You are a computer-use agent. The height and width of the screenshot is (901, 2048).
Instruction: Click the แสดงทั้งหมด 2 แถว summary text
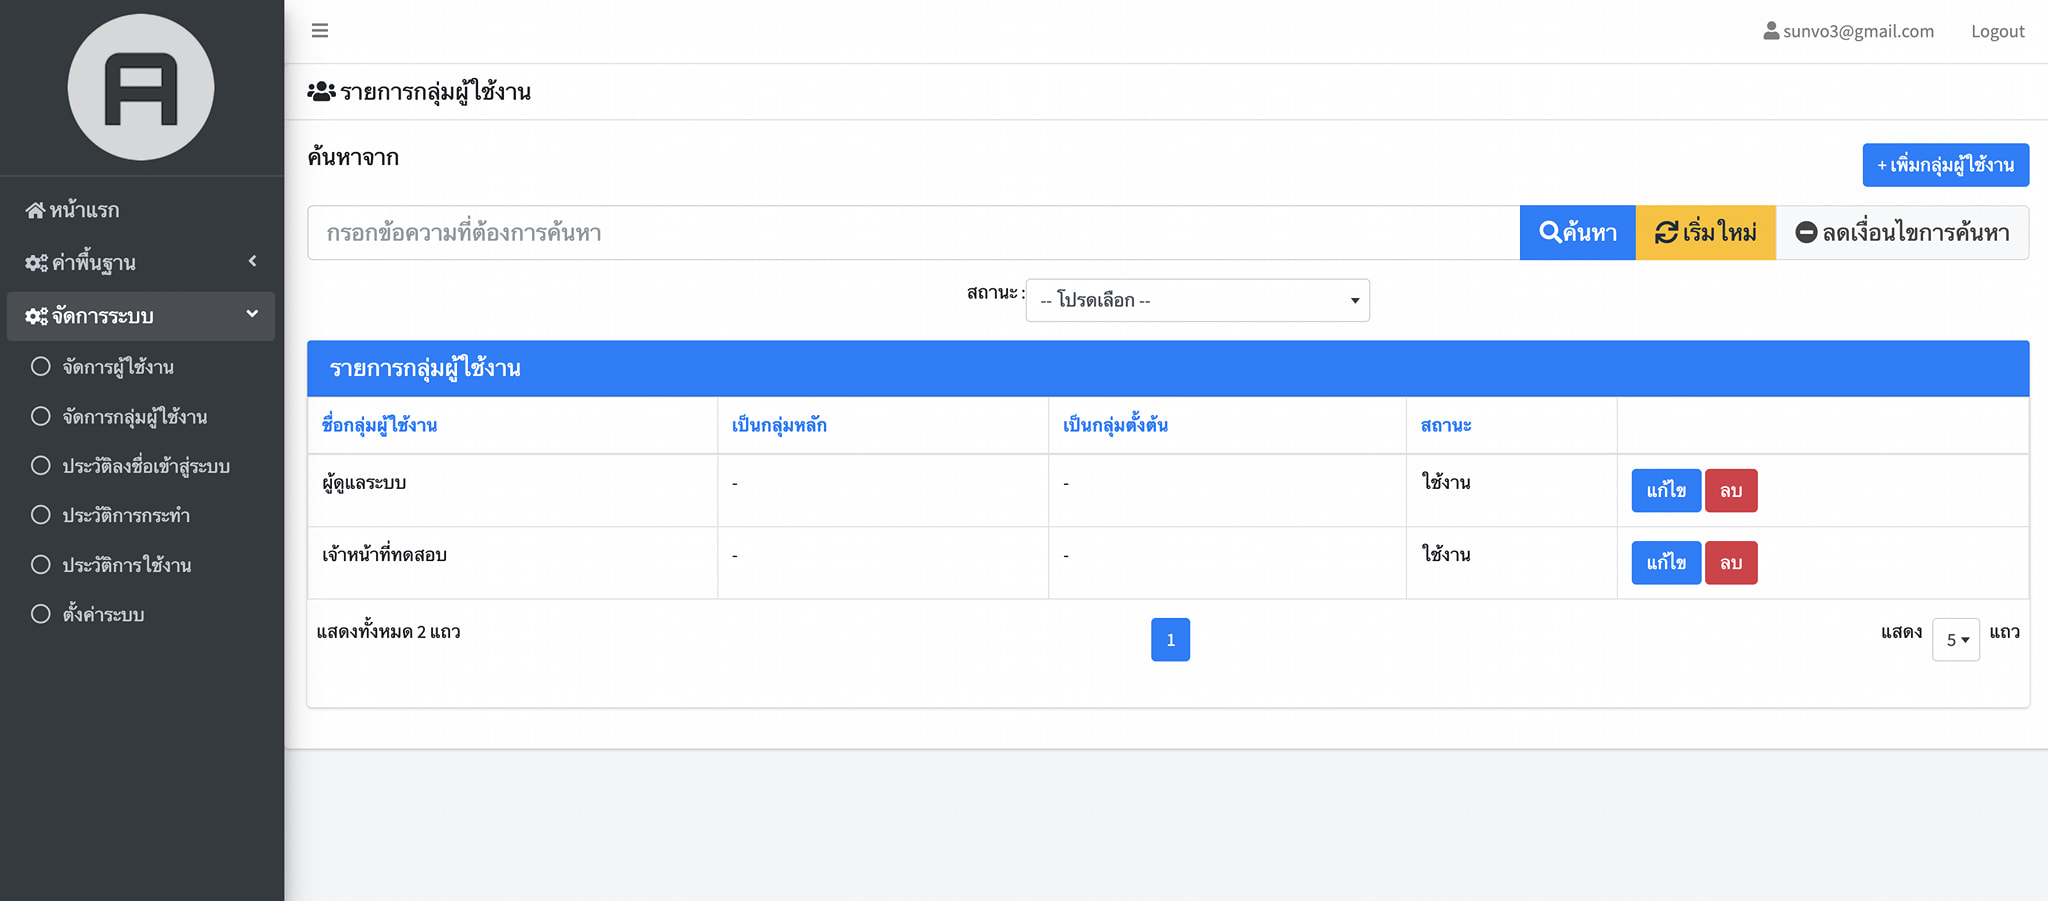[x=388, y=632]
